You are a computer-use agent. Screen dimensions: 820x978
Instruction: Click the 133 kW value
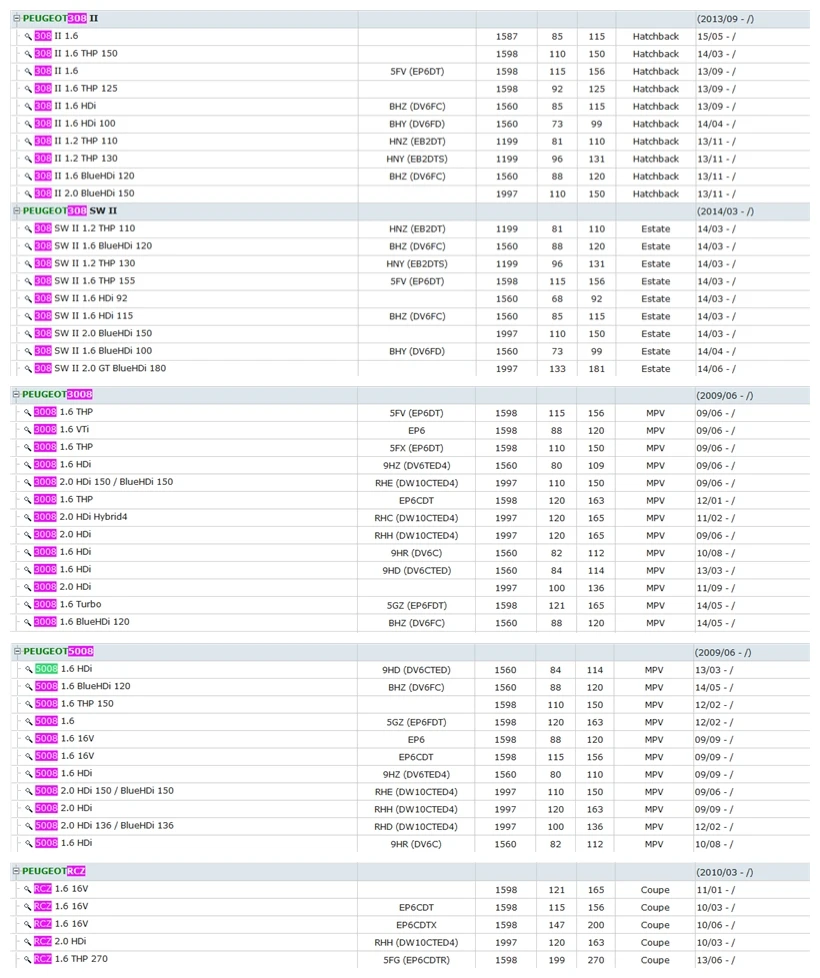pos(557,369)
